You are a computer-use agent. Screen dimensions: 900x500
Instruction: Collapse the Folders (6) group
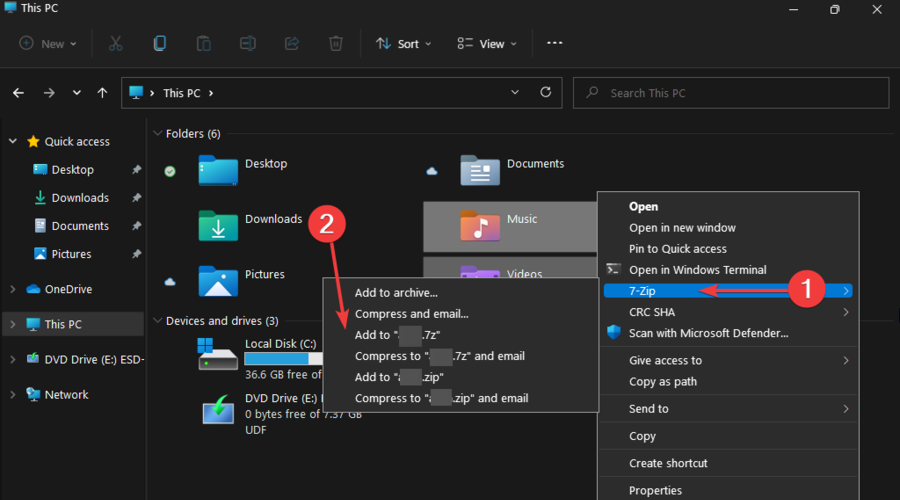click(157, 133)
